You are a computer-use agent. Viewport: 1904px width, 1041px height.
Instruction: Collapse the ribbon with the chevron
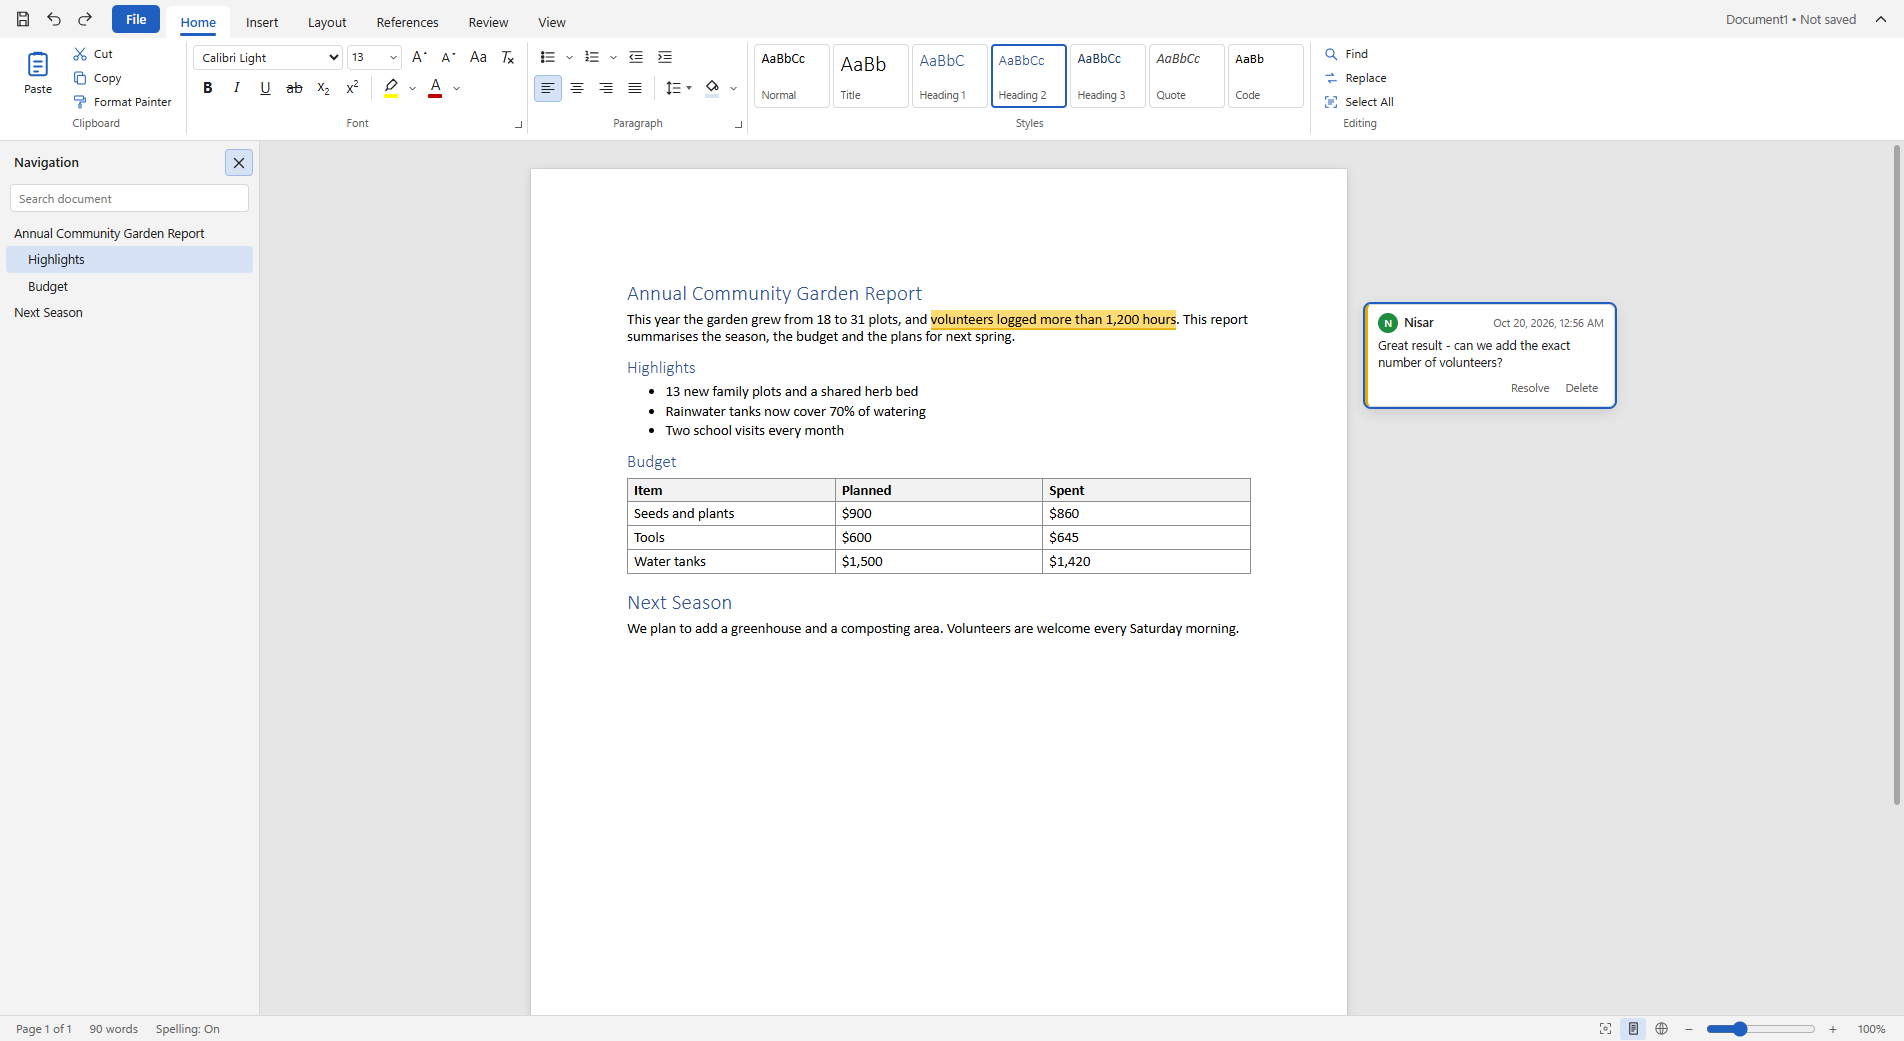1881,19
